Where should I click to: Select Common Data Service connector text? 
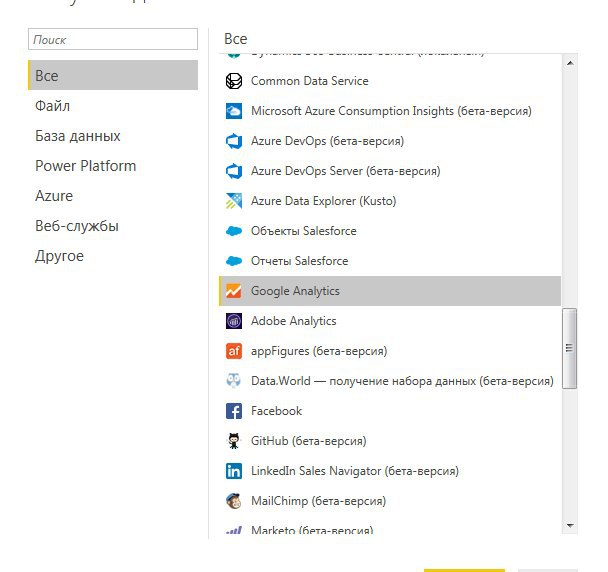309,81
